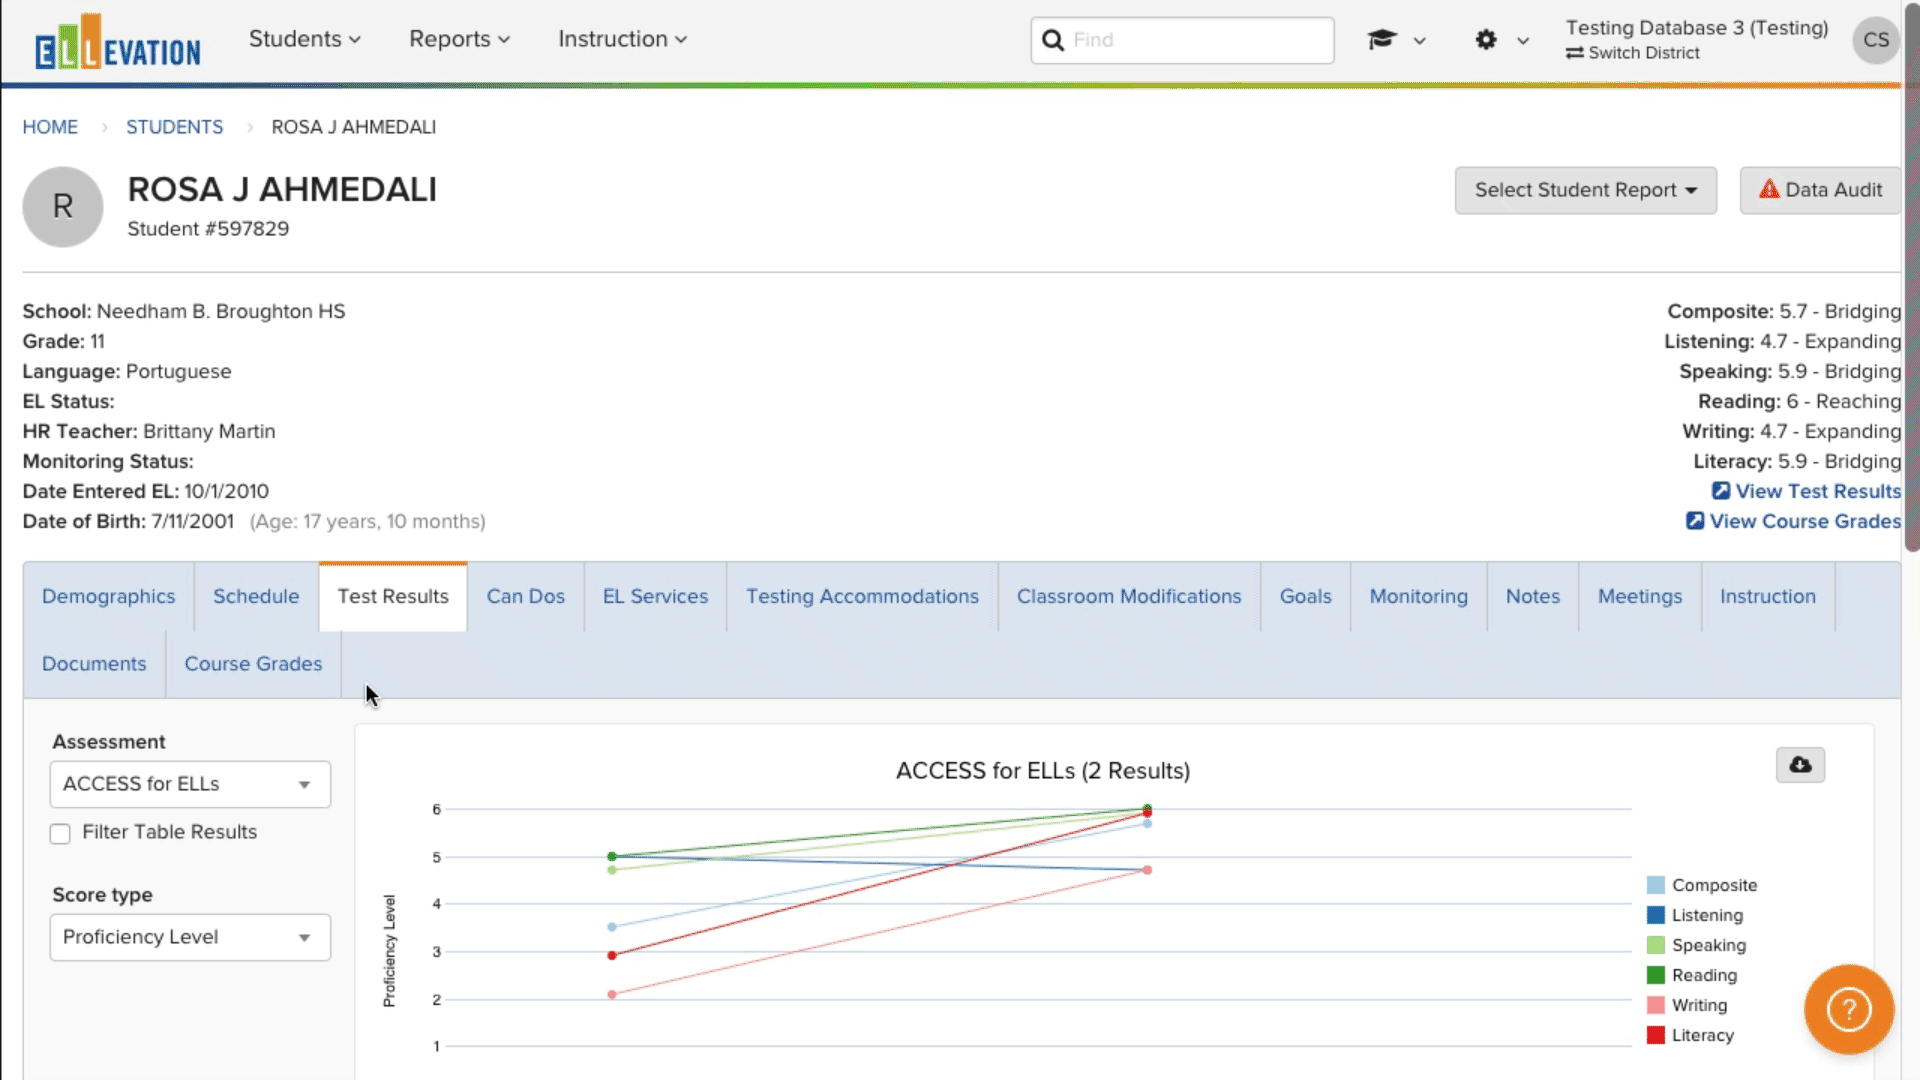Focus the Find search field
This screenshot has width=1920, height=1080.
(1182, 40)
